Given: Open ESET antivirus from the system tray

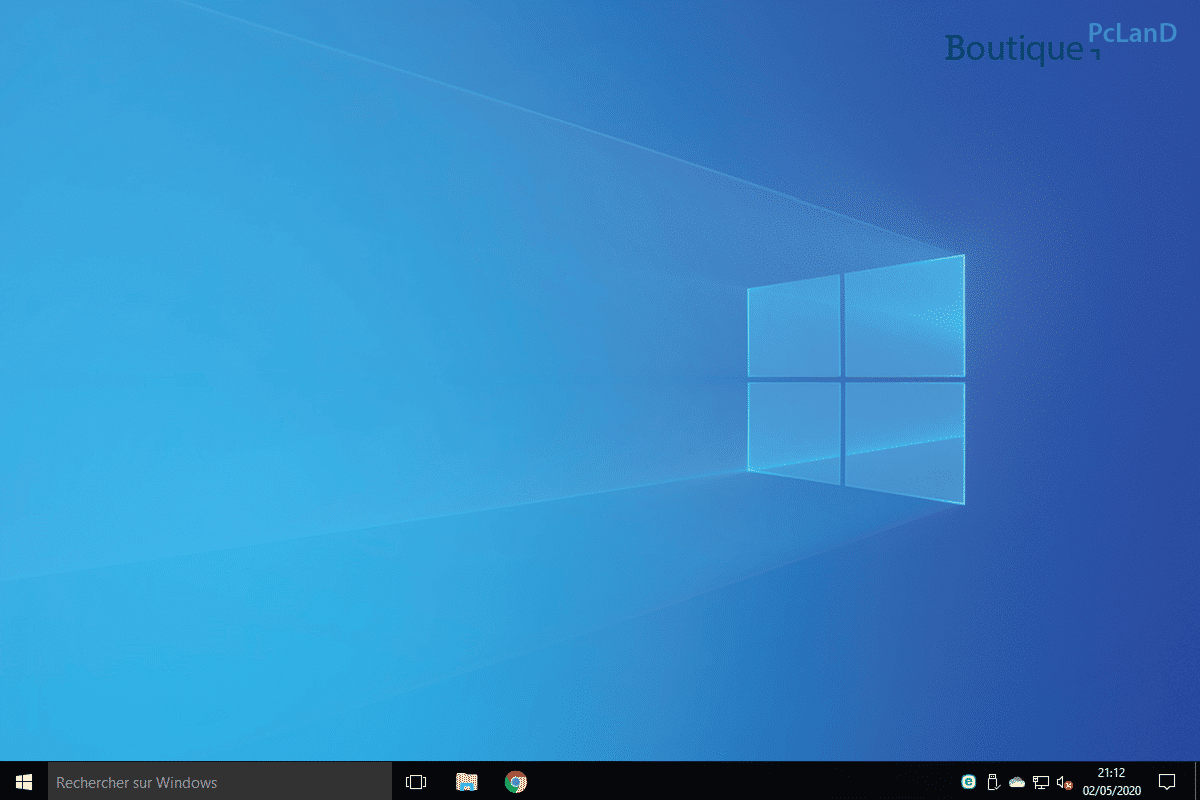Looking at the screenshot, I should tap(968, 780).
